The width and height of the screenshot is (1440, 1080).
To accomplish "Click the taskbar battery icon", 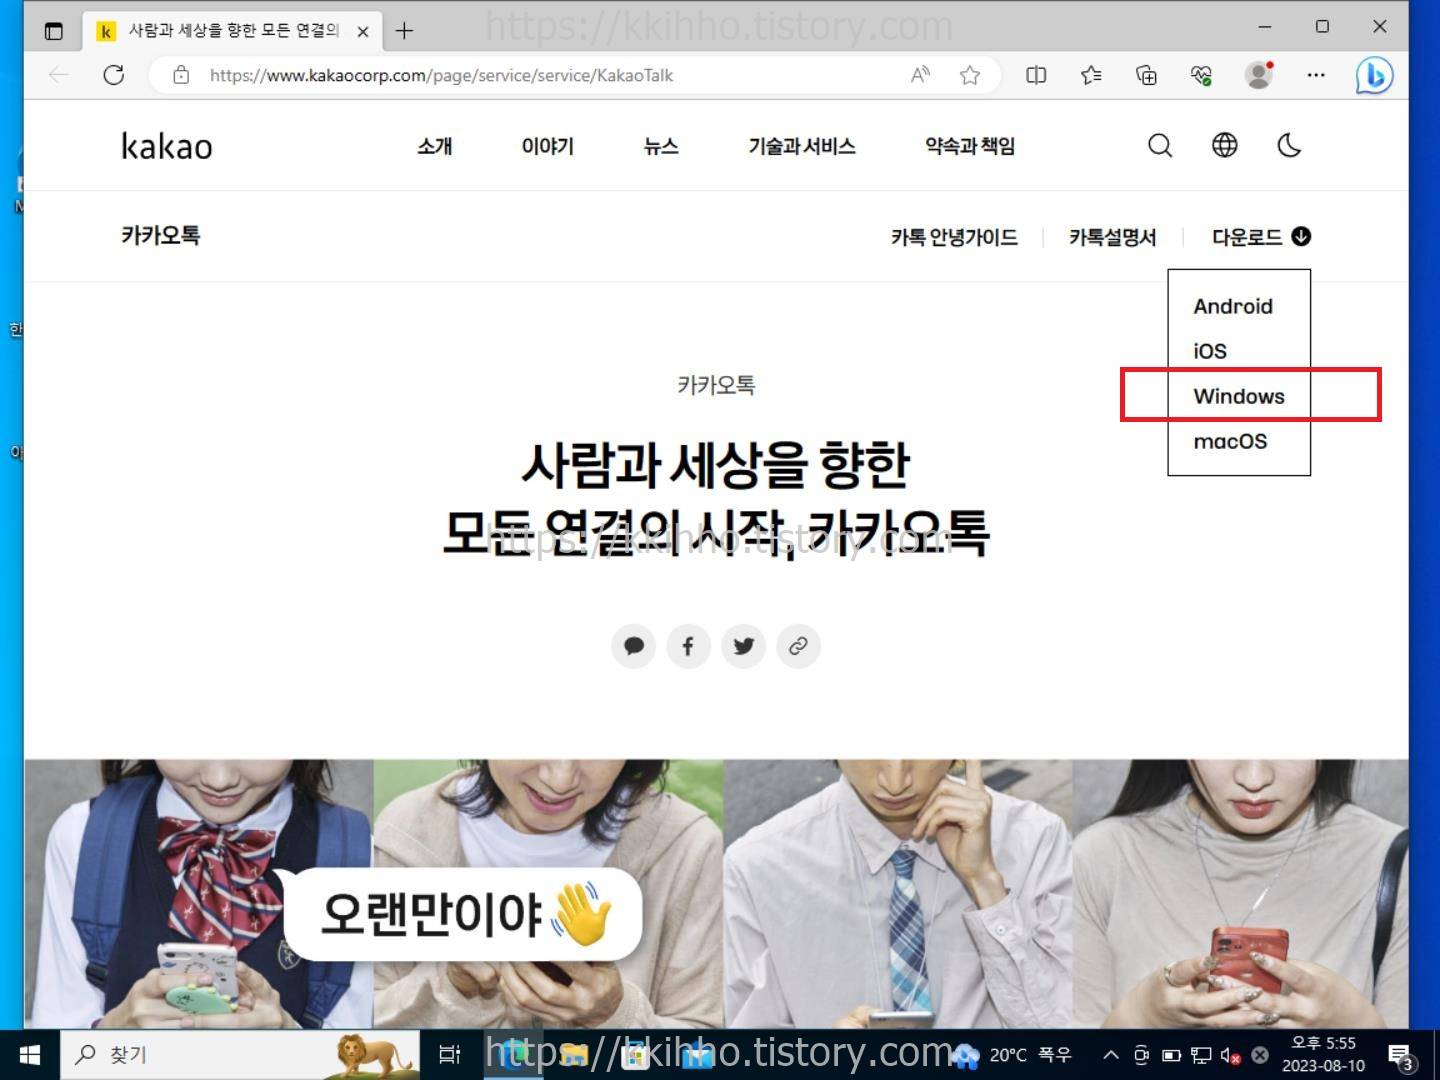I will coord(1171,1055).
